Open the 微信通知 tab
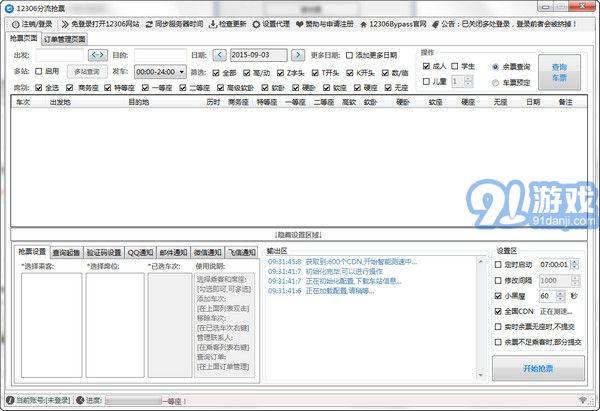Screen dimensions: 600x411 click(208, 253)
